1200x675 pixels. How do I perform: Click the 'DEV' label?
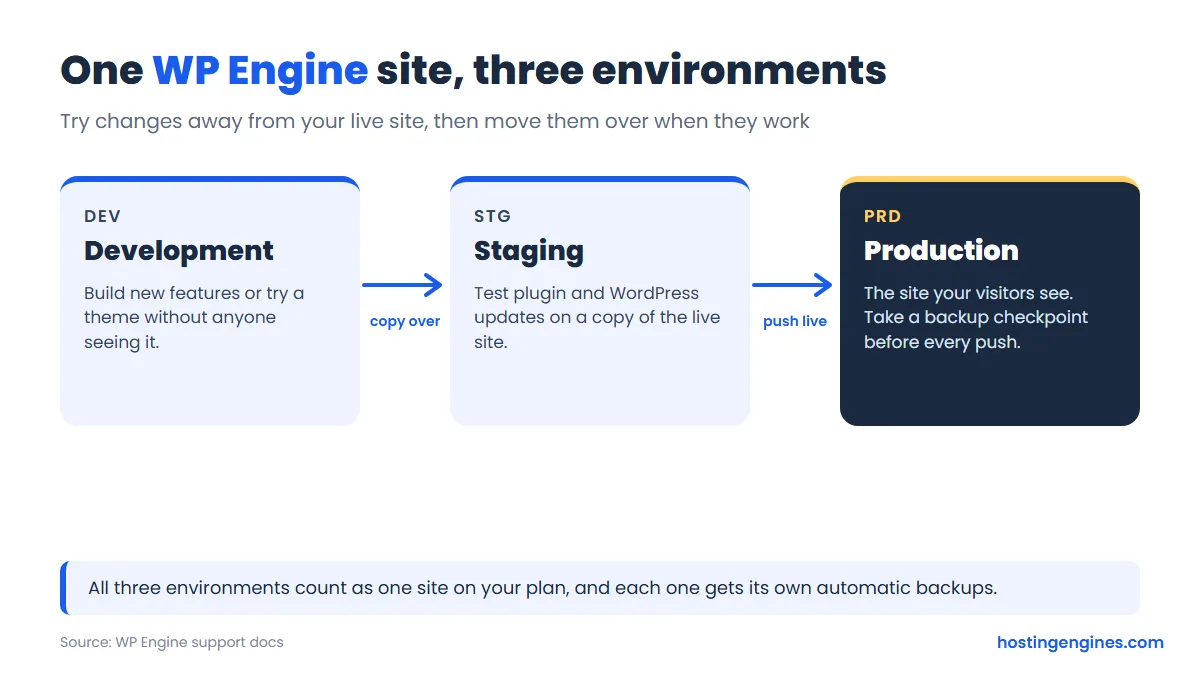pyautogui.click(x=102, y=216)
